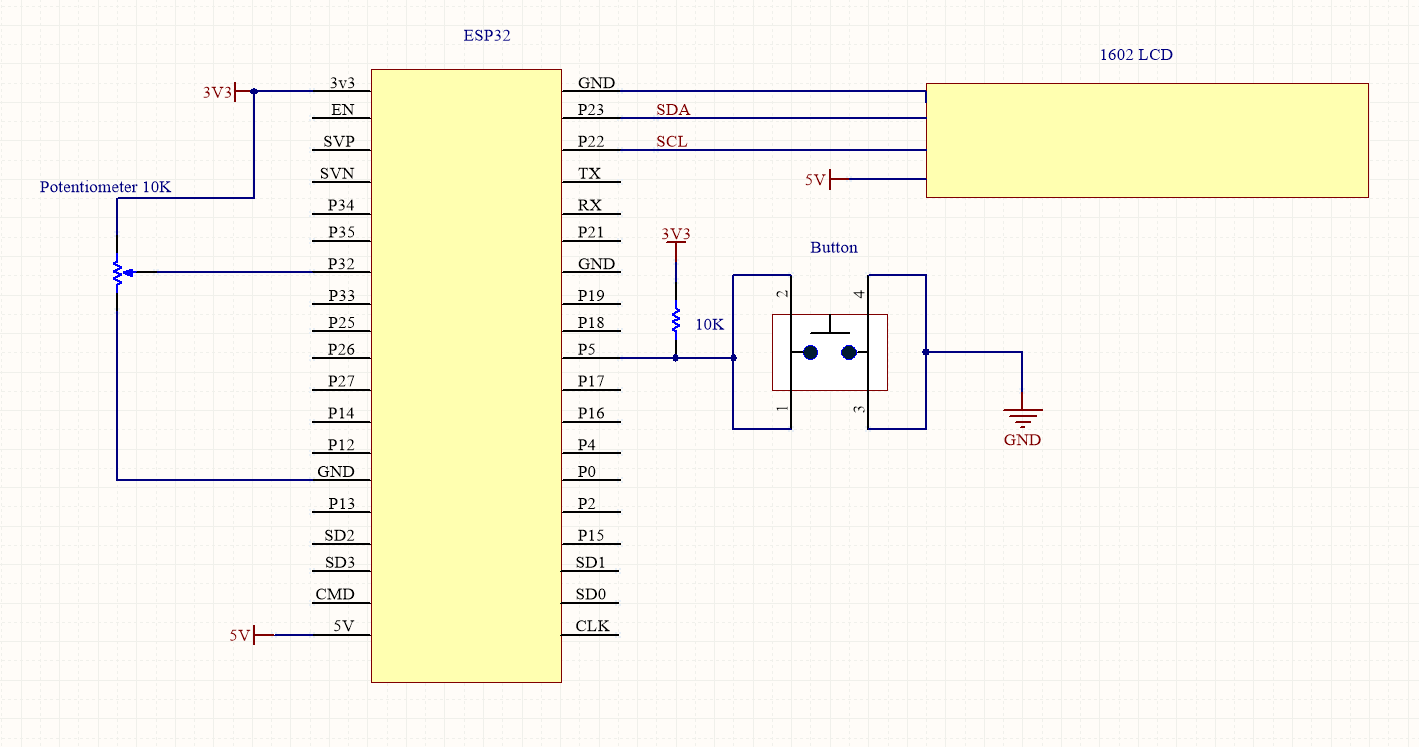Image resolution: width=1419 pixels, height=747 pixels.
Task: Select the TX pin label
Action: (x=589, y=174)
